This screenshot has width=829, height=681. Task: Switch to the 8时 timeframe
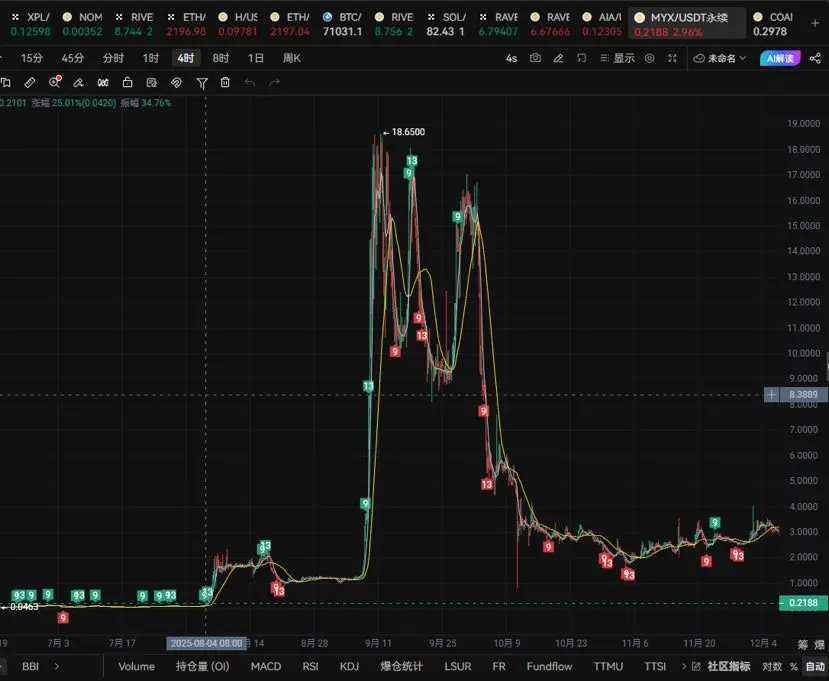(x=220, y=58)
